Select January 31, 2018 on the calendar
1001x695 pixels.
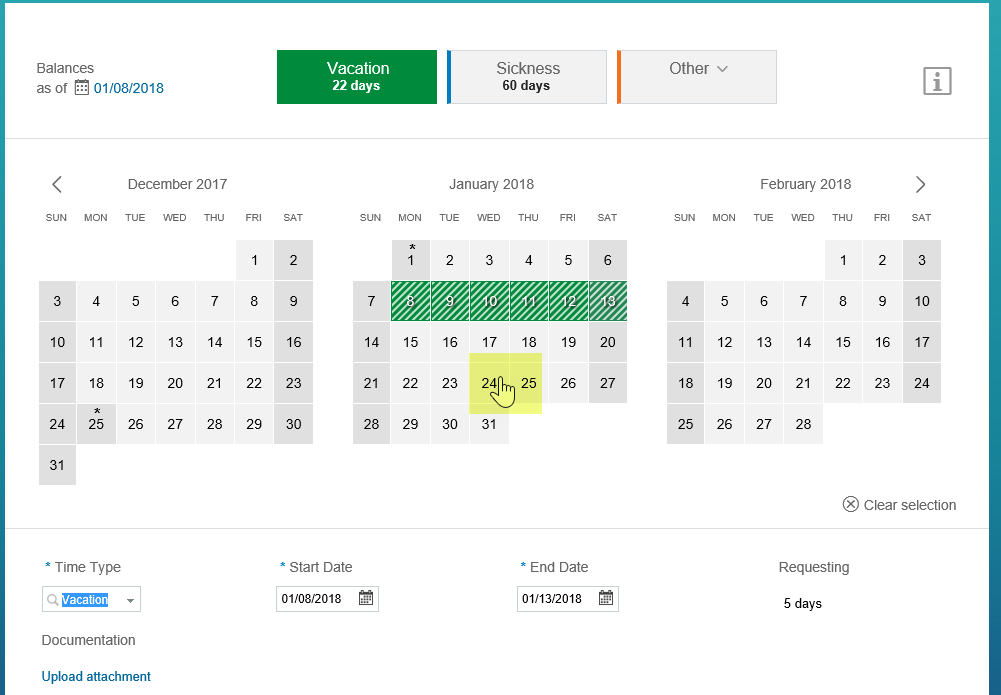pos(489,424)
